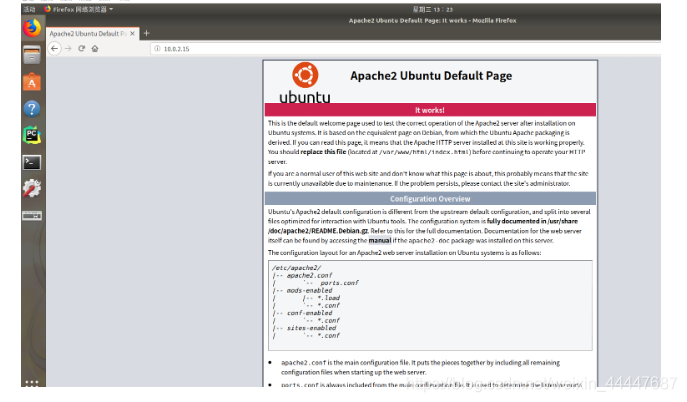Go back one page in Firefox
687x402 pixels.
(54, 49)
